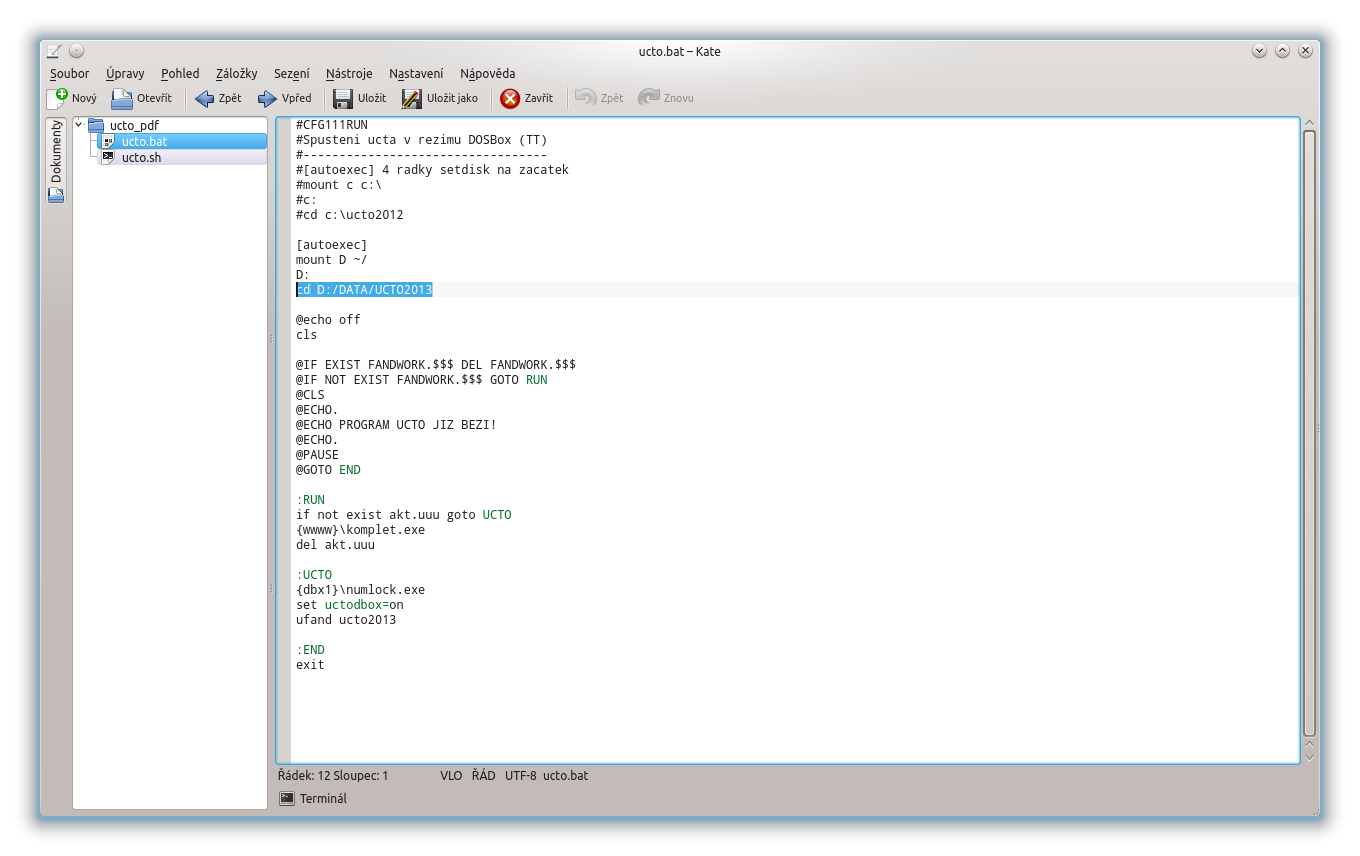This screenshot has height=856, width=1360.
Task: Open the Úpravy menu
Action: (x=125, y=73)
